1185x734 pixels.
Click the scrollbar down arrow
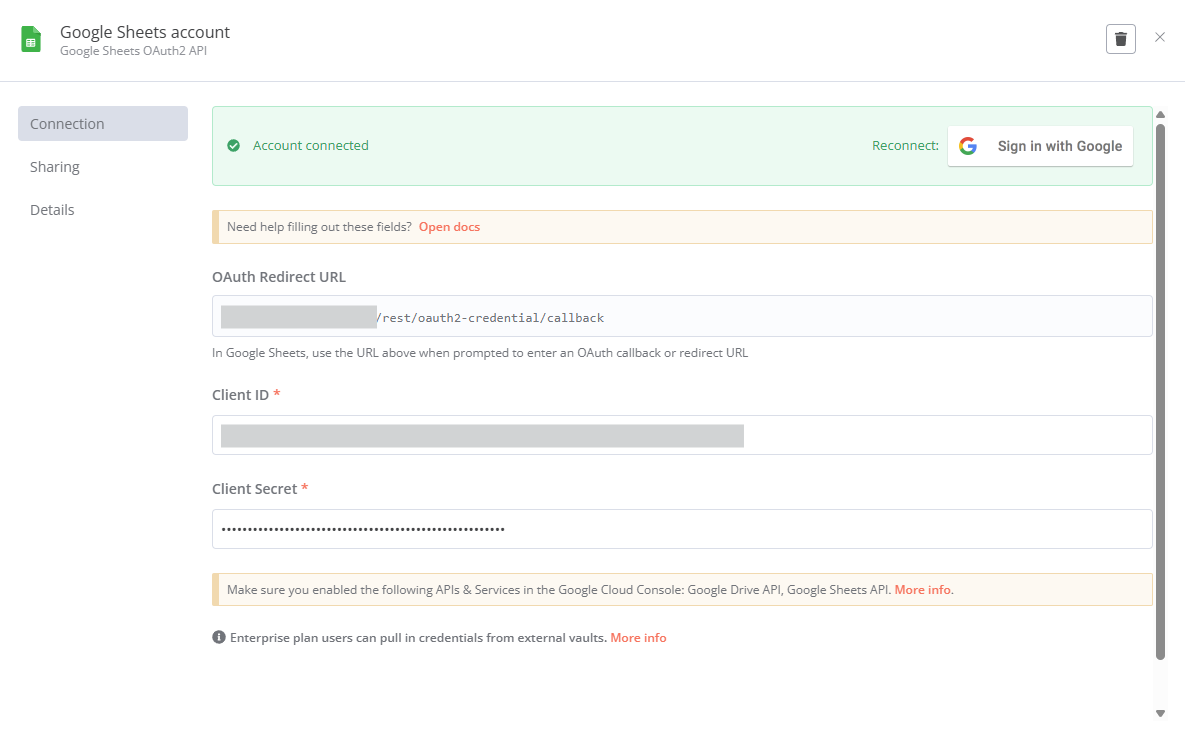click(1160, 714)
